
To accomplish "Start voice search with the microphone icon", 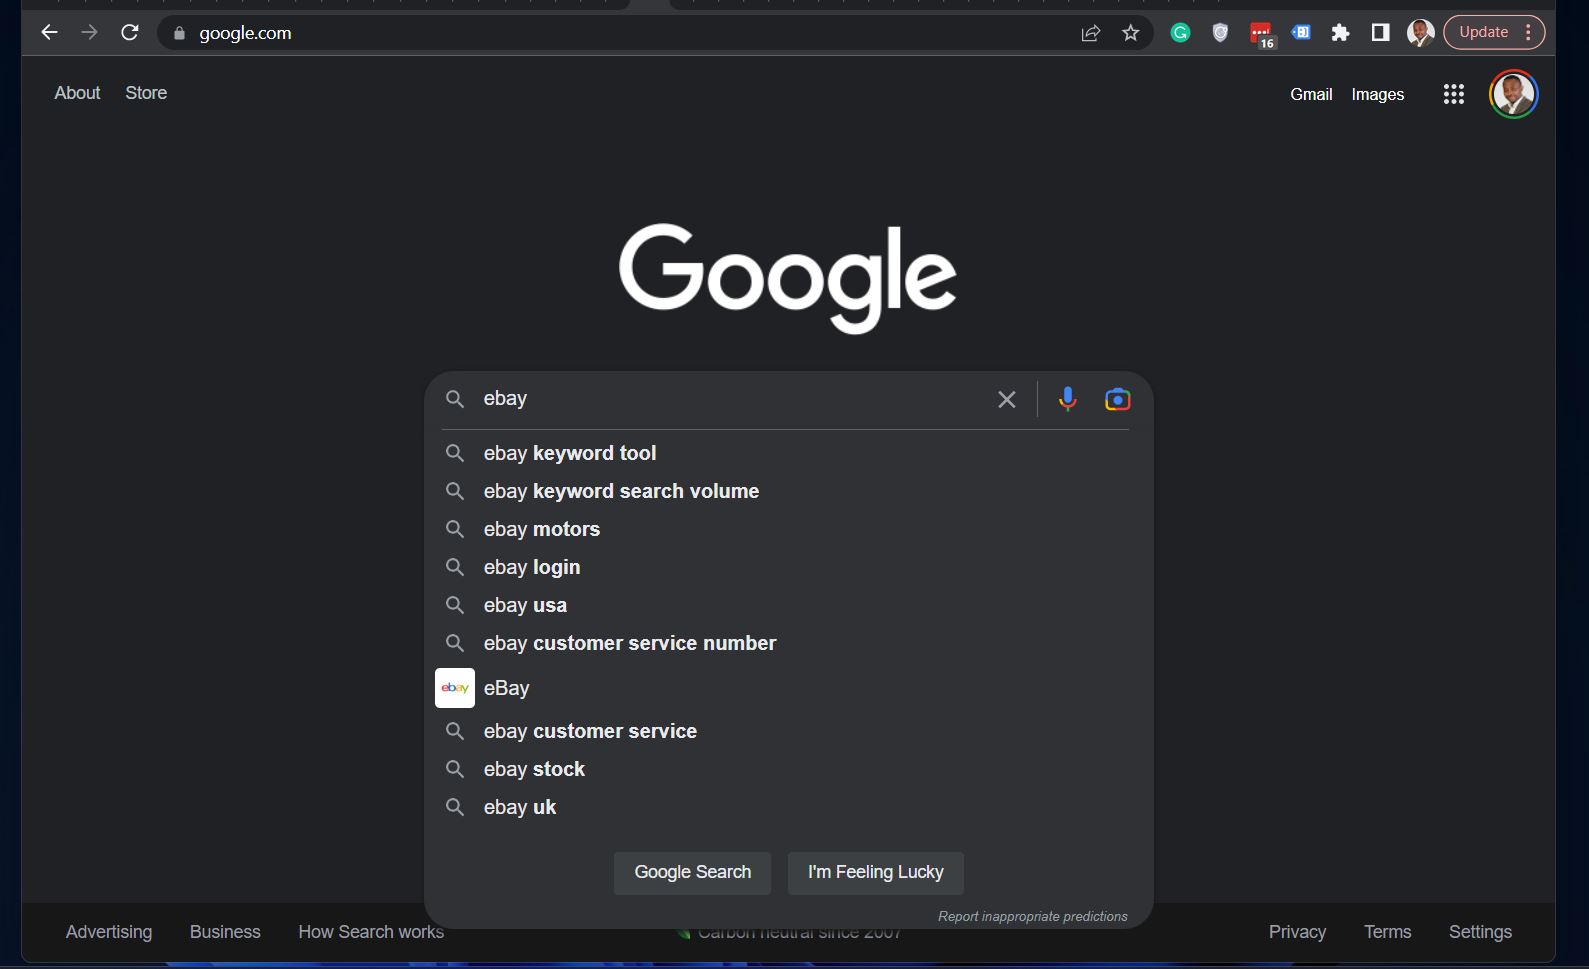I will [1068, 399].
